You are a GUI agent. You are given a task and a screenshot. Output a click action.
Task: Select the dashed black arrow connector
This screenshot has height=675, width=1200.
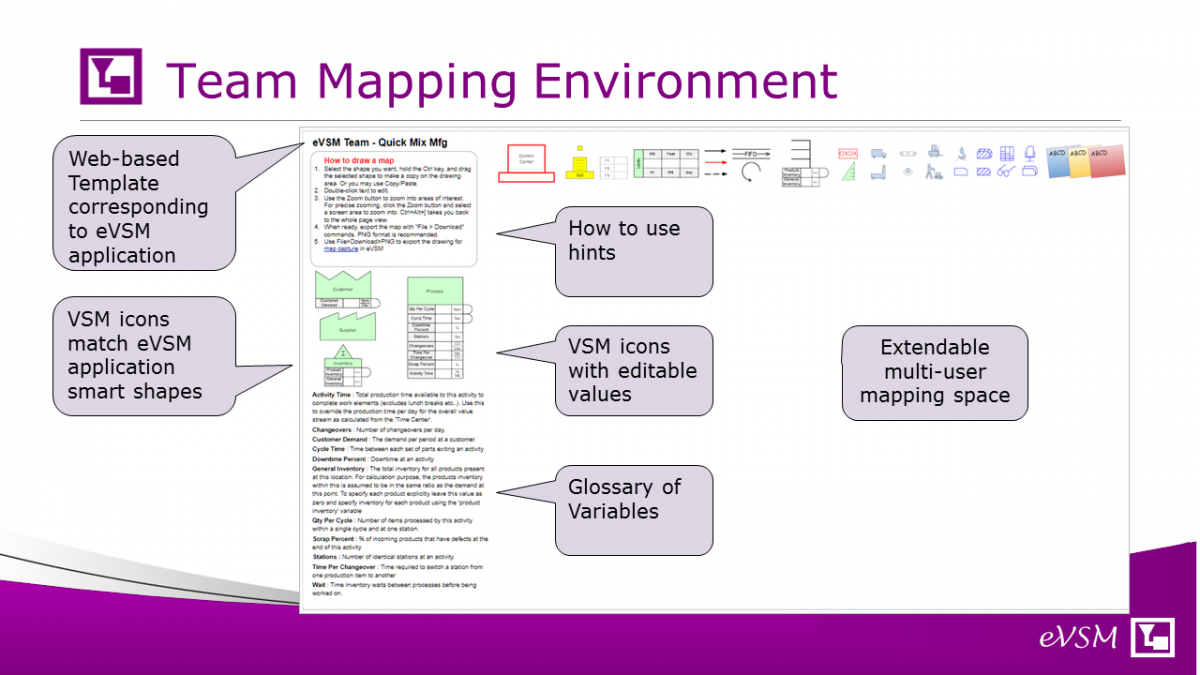(715, 174)
